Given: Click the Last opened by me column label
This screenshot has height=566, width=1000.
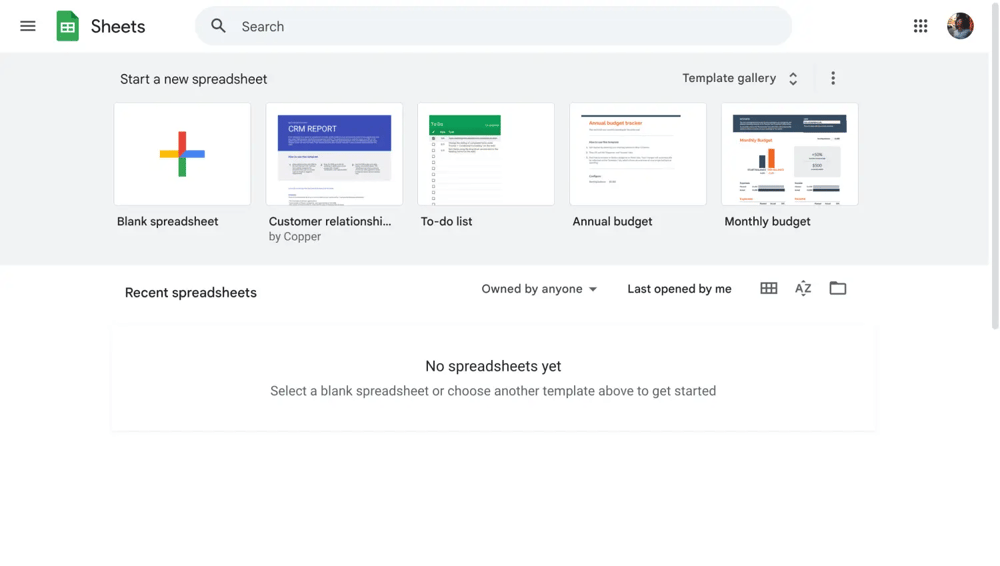Looking at the screenshot, I should click(x=679, y=289).
